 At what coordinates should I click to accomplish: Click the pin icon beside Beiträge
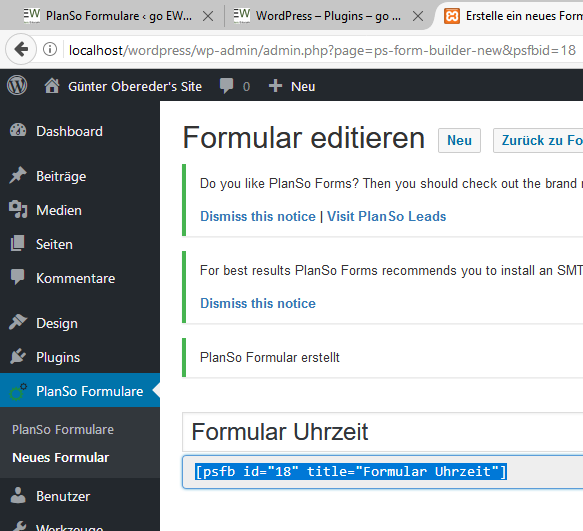pos(18,176)
